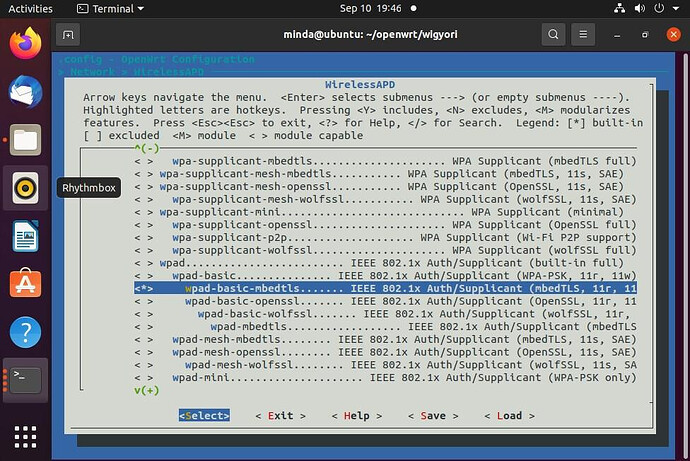Select the wpa-supplicant-wolfssl entry
The image size is (690, 461).
pyautogui.click(x=385, y=251)
